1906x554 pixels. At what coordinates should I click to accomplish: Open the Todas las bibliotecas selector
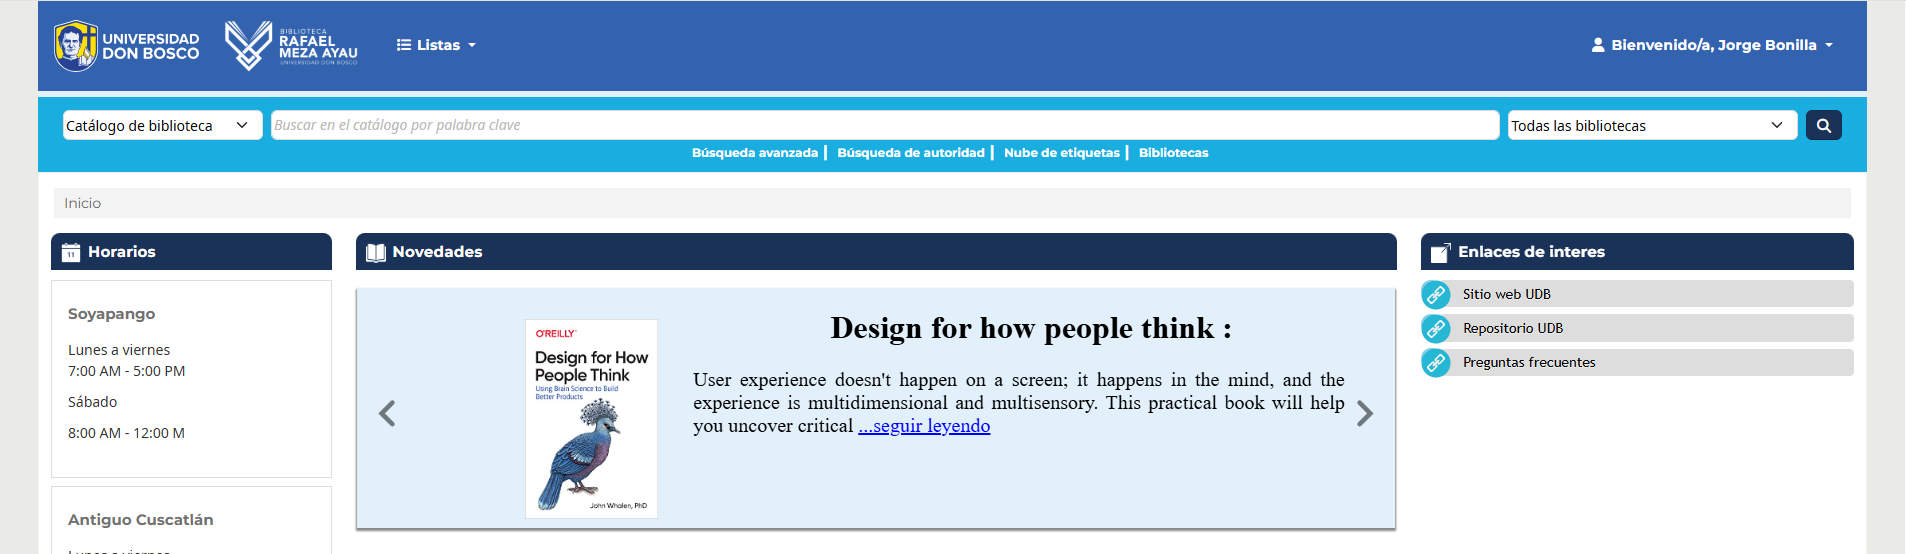point(1651,125)
